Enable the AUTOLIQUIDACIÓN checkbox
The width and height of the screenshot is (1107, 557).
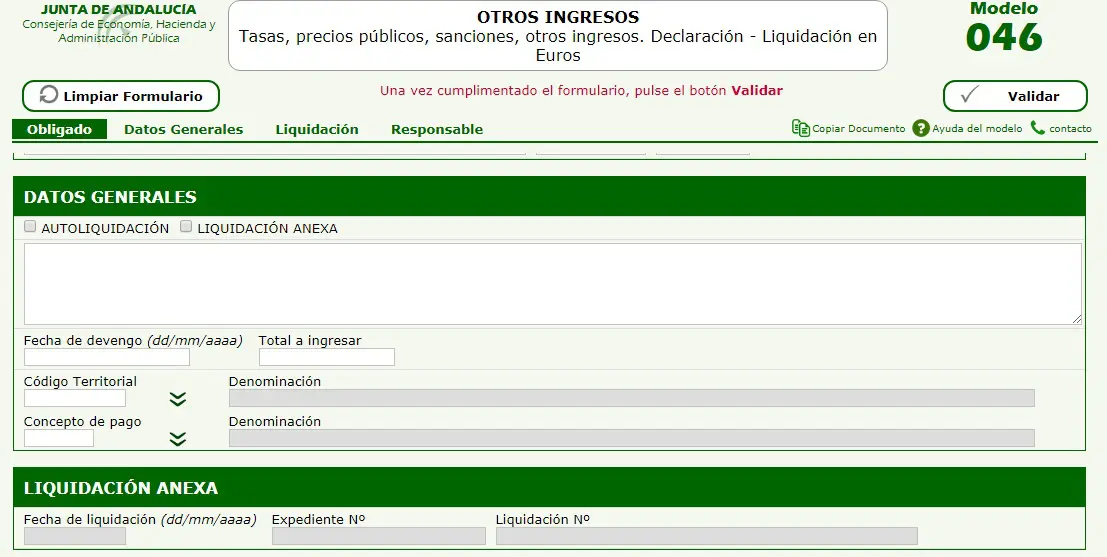(30, 227)
